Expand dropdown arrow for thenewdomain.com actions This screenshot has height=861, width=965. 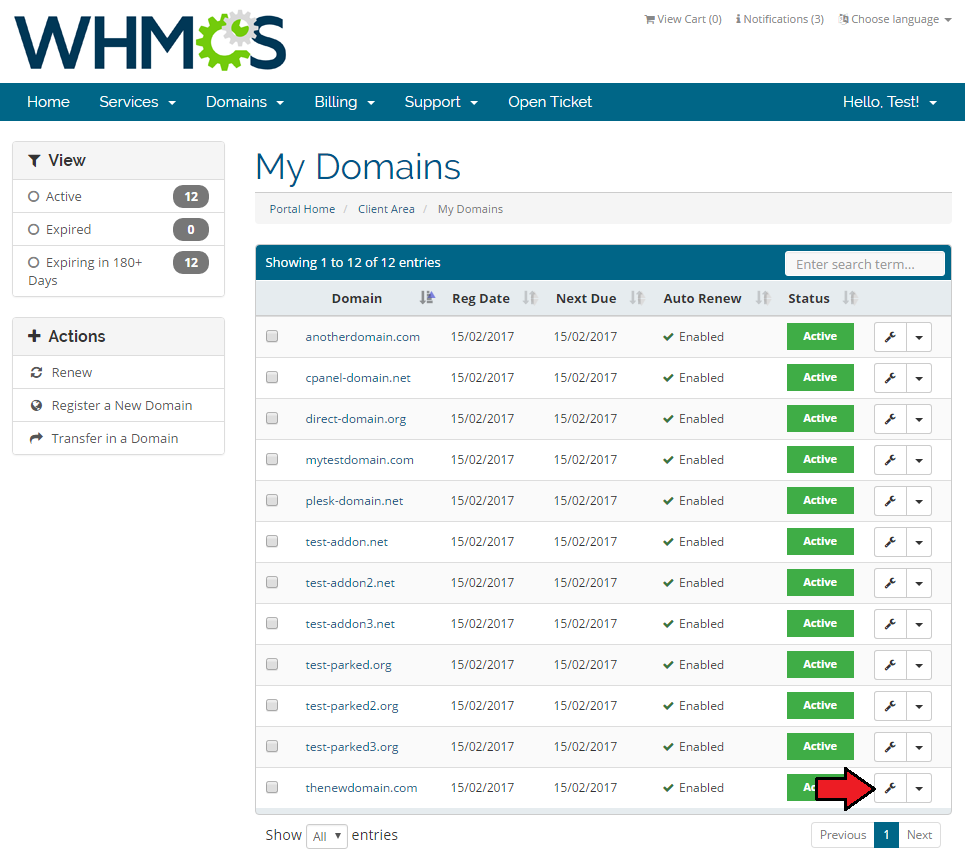(x=919, y=788)
